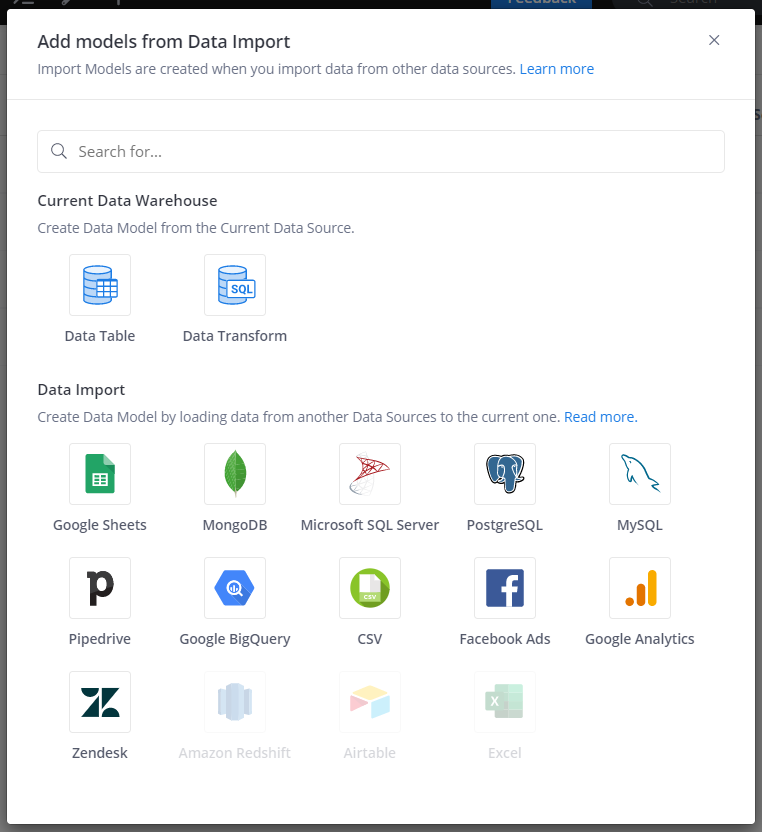Viewport: 762px width, 832px height.
Task: Click the Data Import section heading
Action: click(81, 389)
